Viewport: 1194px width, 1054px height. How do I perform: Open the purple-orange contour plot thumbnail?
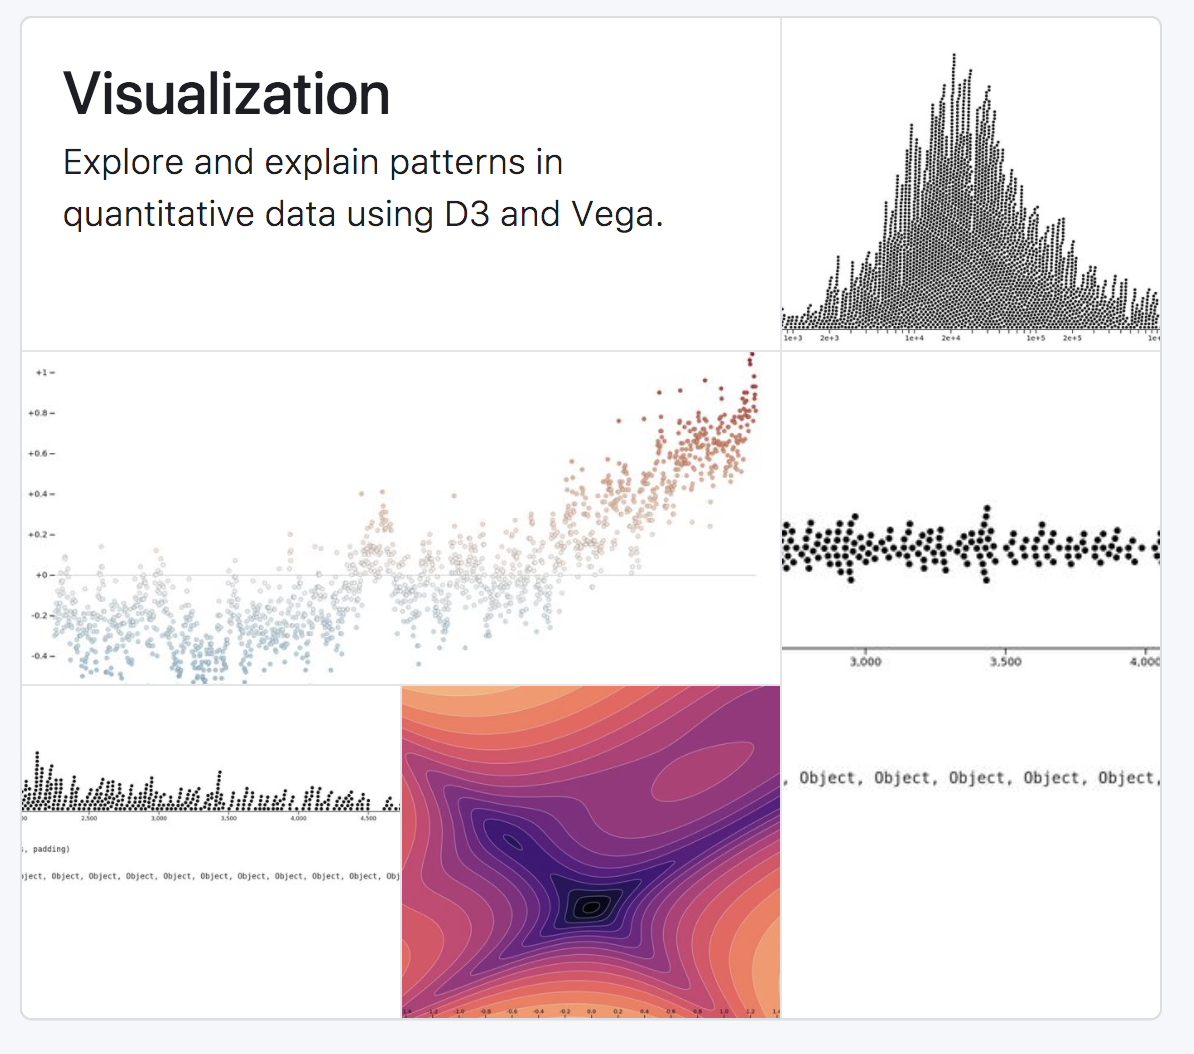[x=590, y=852]
